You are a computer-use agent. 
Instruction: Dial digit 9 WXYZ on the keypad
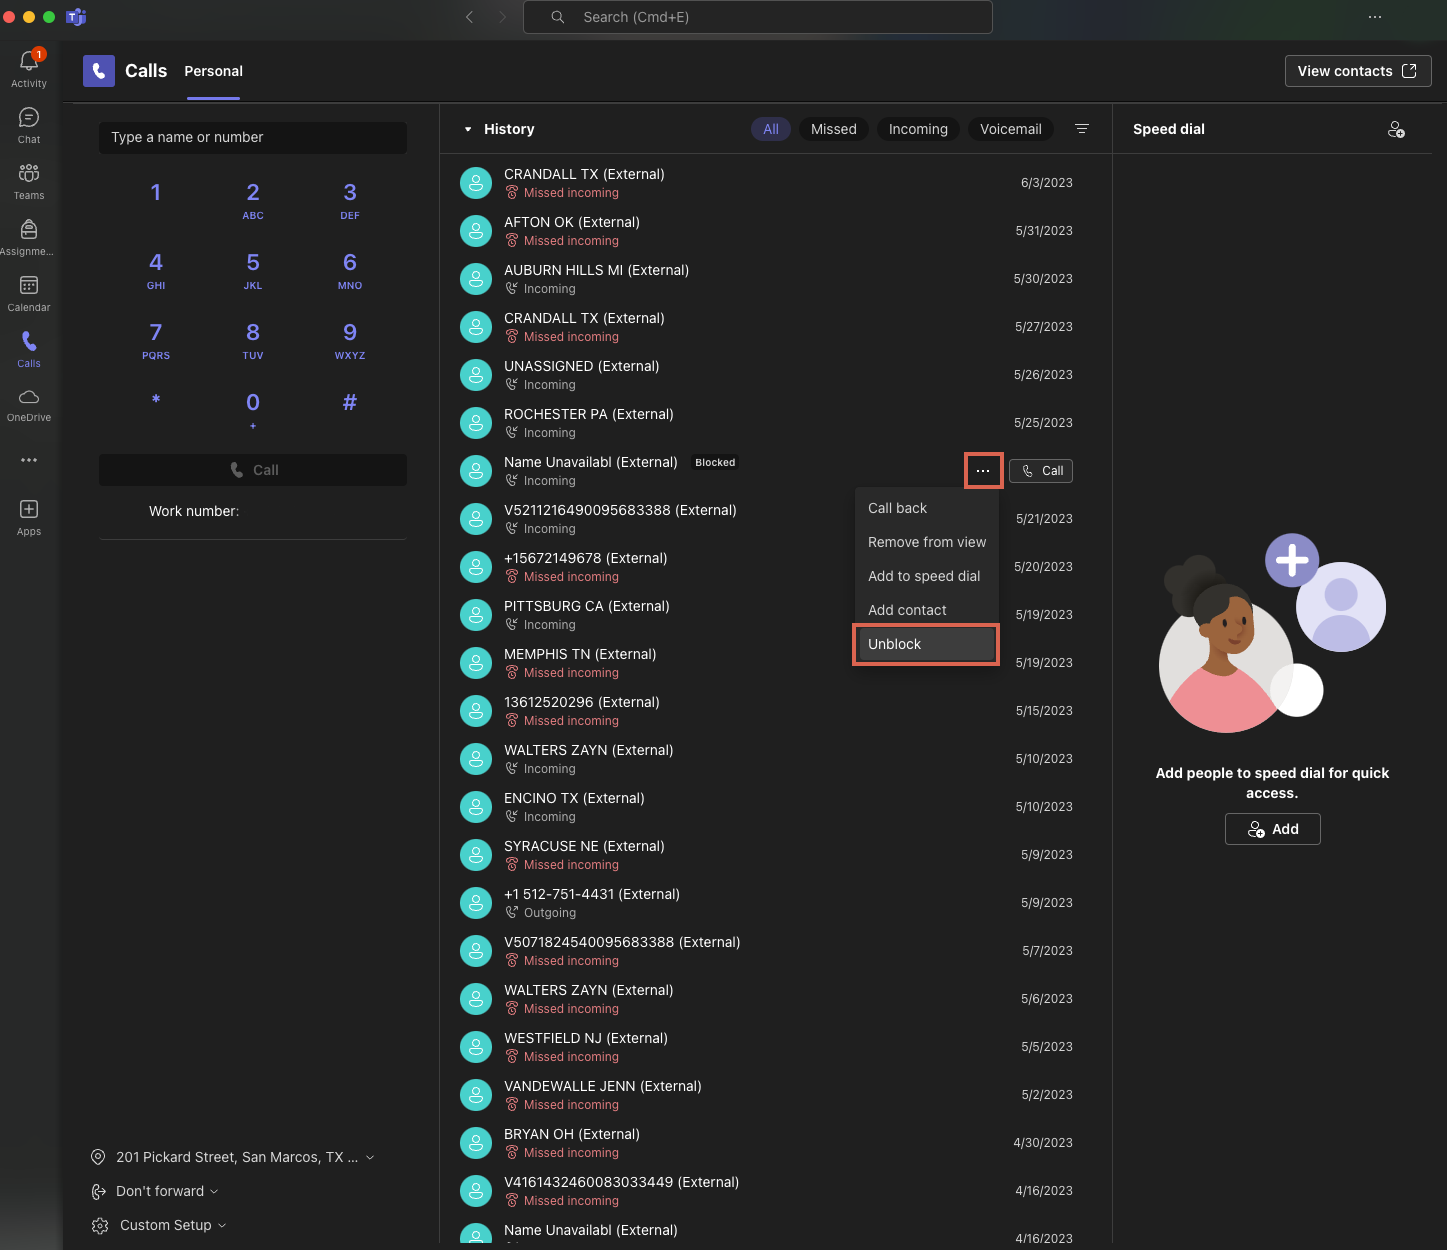coord(350,340)
